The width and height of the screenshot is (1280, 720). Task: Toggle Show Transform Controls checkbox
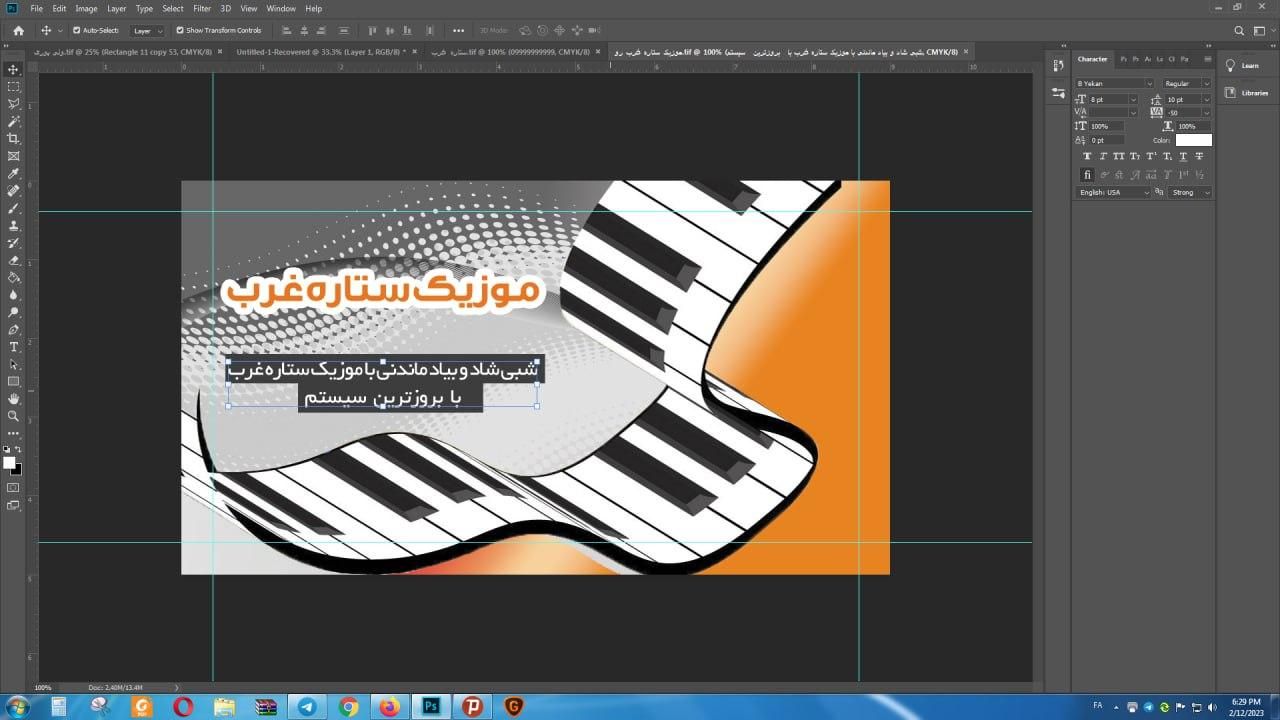pos(180,30)
